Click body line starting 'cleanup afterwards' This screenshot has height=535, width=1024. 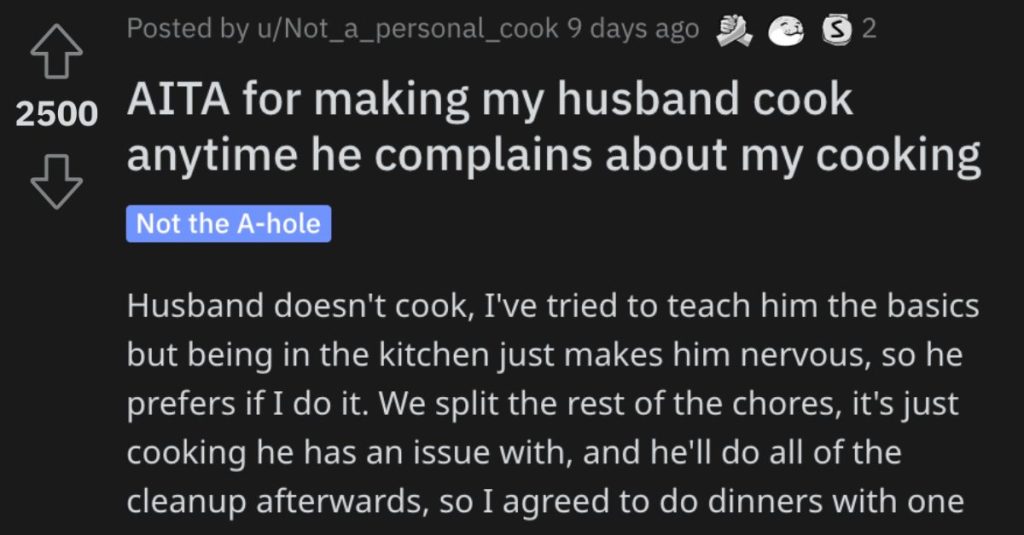(x=545, y=501)
